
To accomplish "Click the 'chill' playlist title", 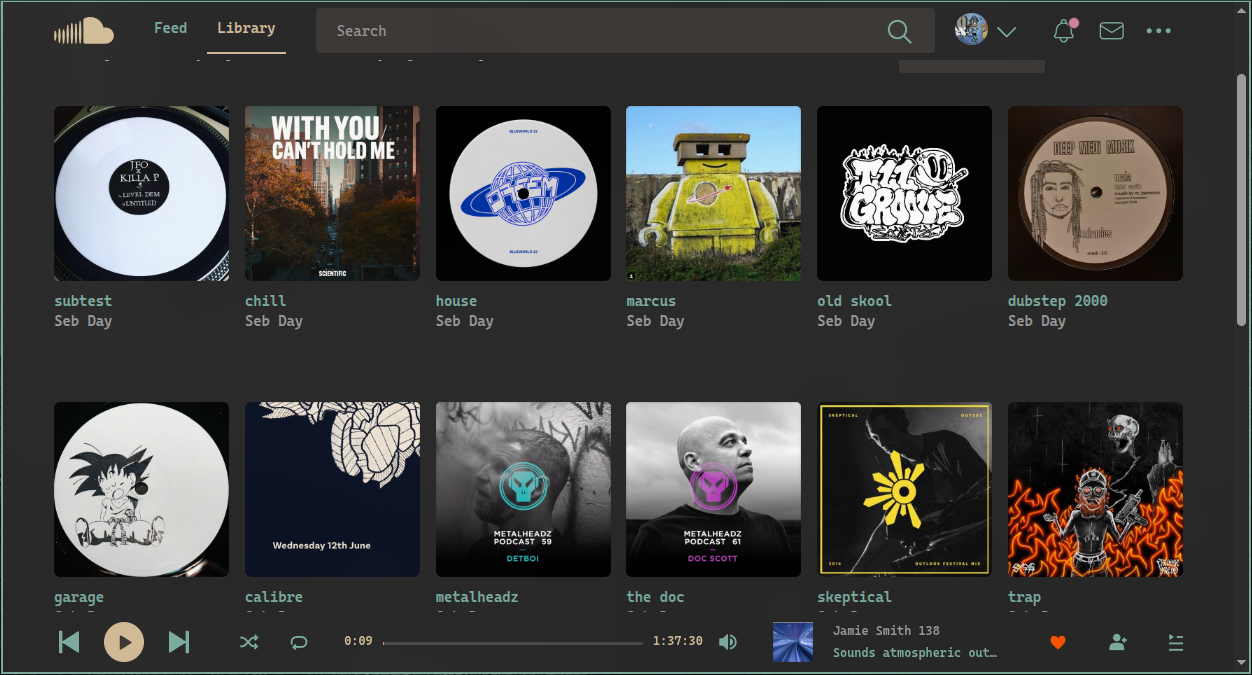I will click(x=265, y=301).
